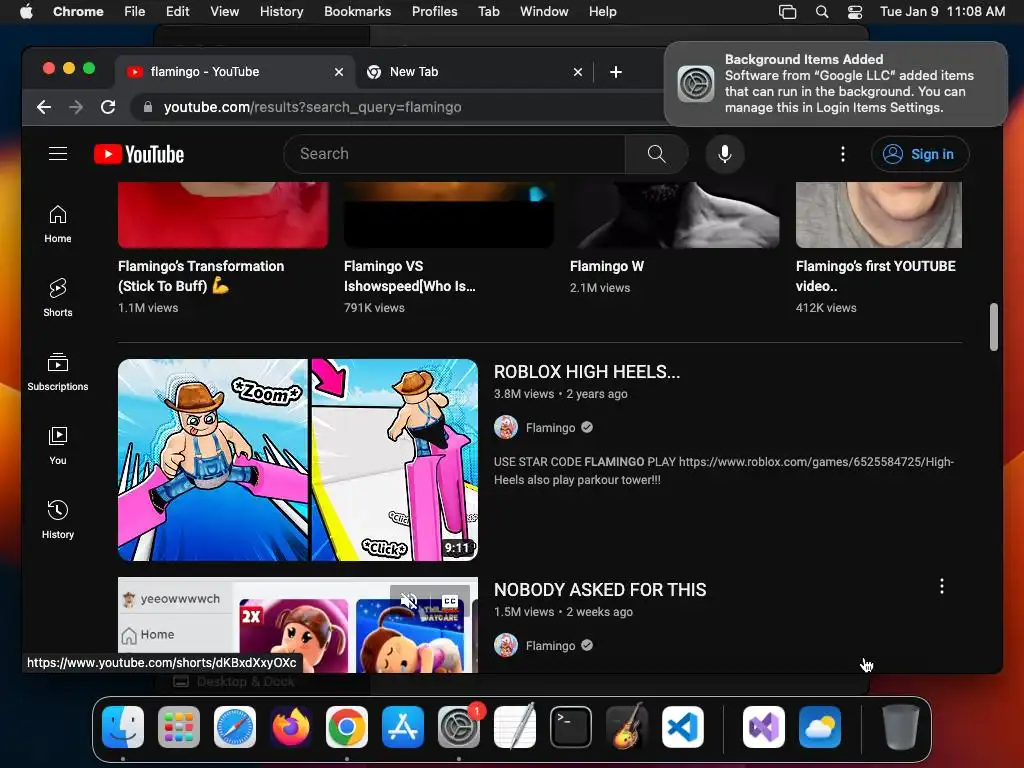
Task: Play NOBODY ASKED FOR THIS thumbnail
Action: pos(298,625)
